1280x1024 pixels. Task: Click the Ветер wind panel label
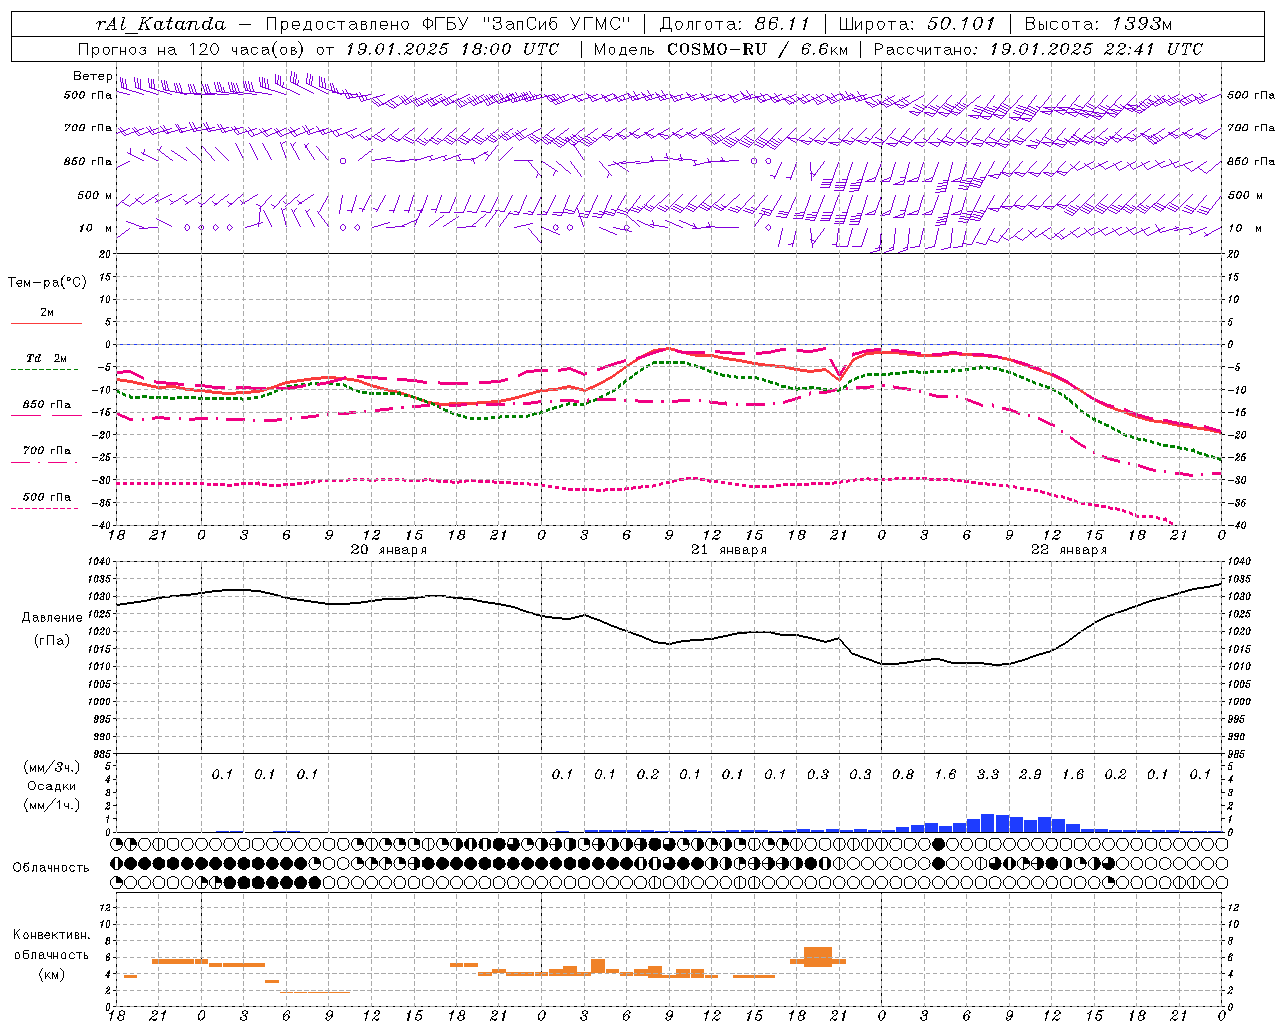(93, 76)
